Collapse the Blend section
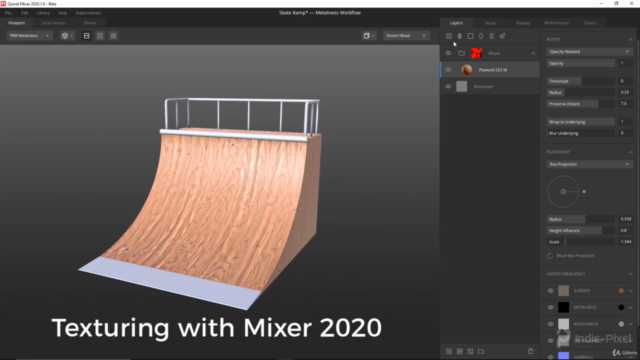This screenshot has width=640, height=360. [x=631, y=39]
